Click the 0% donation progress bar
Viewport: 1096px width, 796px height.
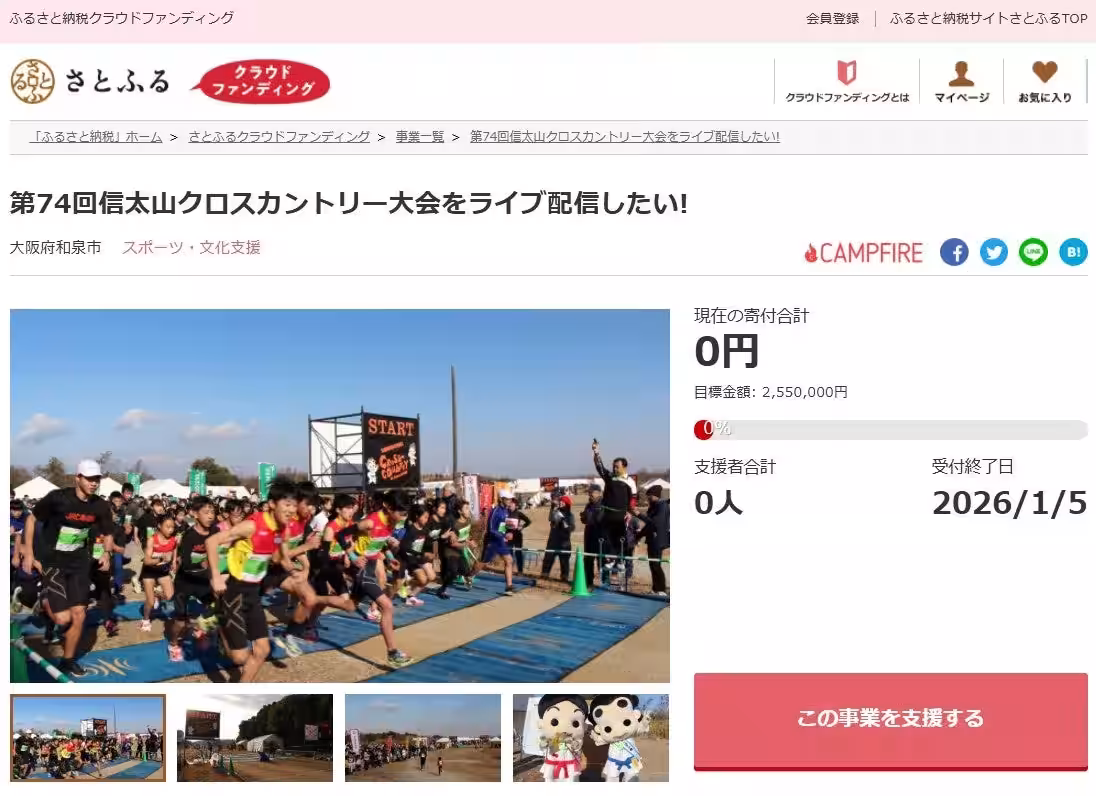point(890,429)
